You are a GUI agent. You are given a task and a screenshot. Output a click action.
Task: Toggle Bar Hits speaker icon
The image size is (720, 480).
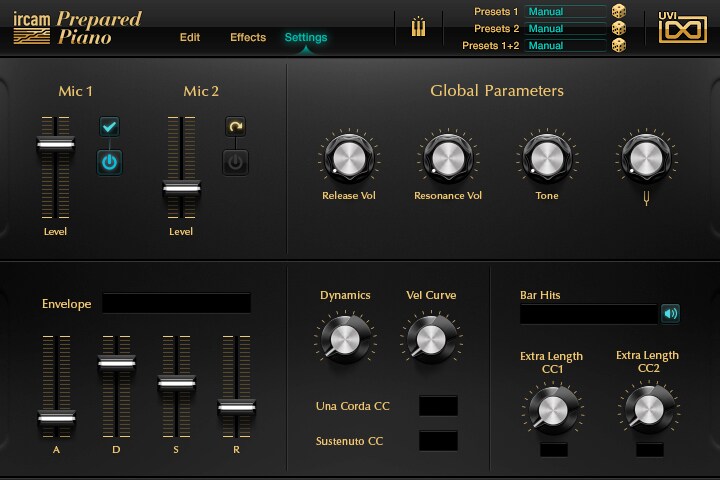pyautogui.click(x=670, y=313)
